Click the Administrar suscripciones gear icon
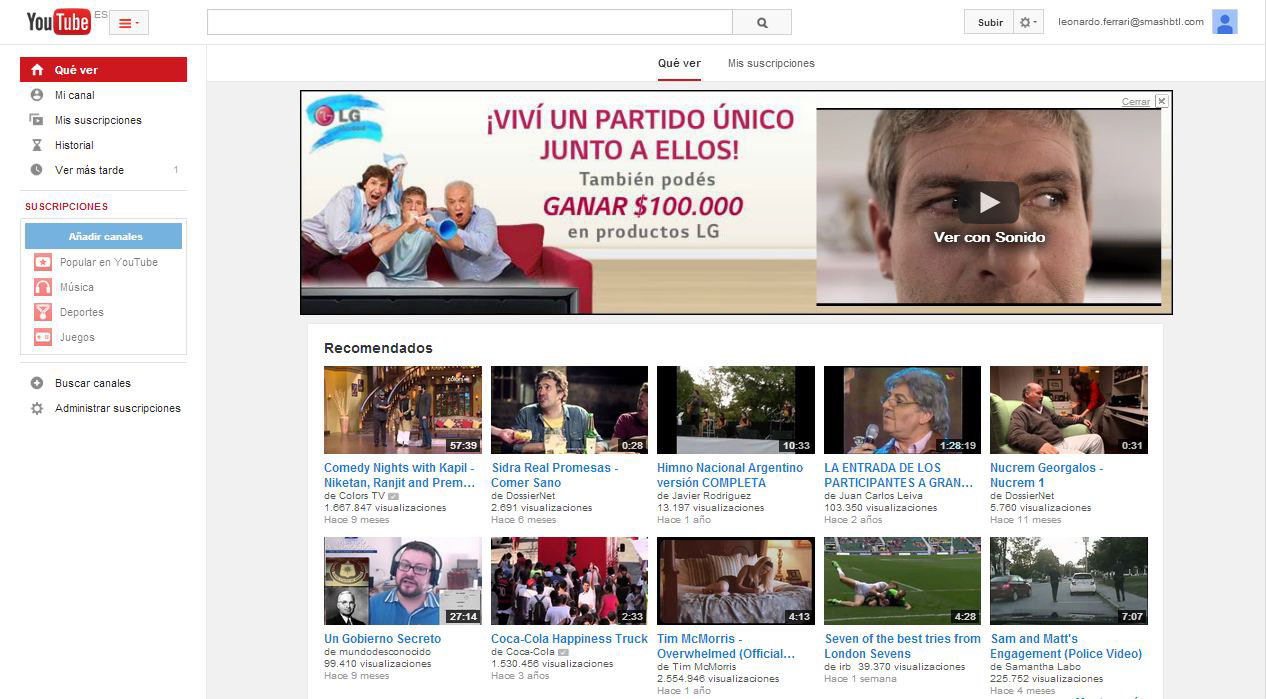 tap(37, 408)
